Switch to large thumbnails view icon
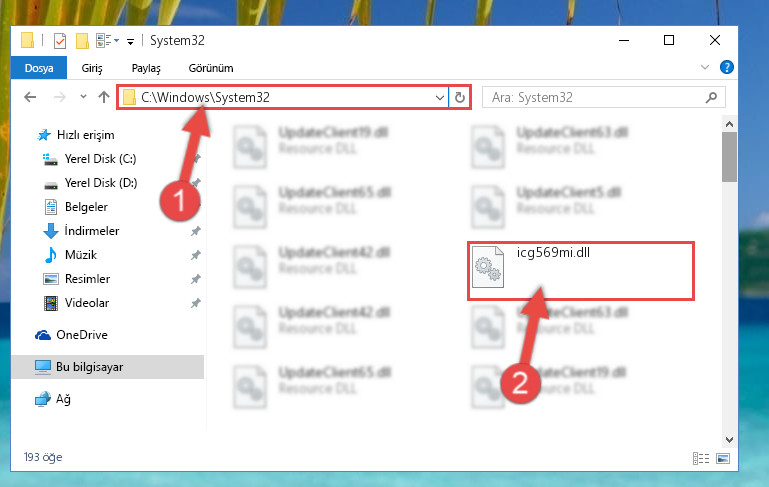769x487 pixels. coord(723,458)
